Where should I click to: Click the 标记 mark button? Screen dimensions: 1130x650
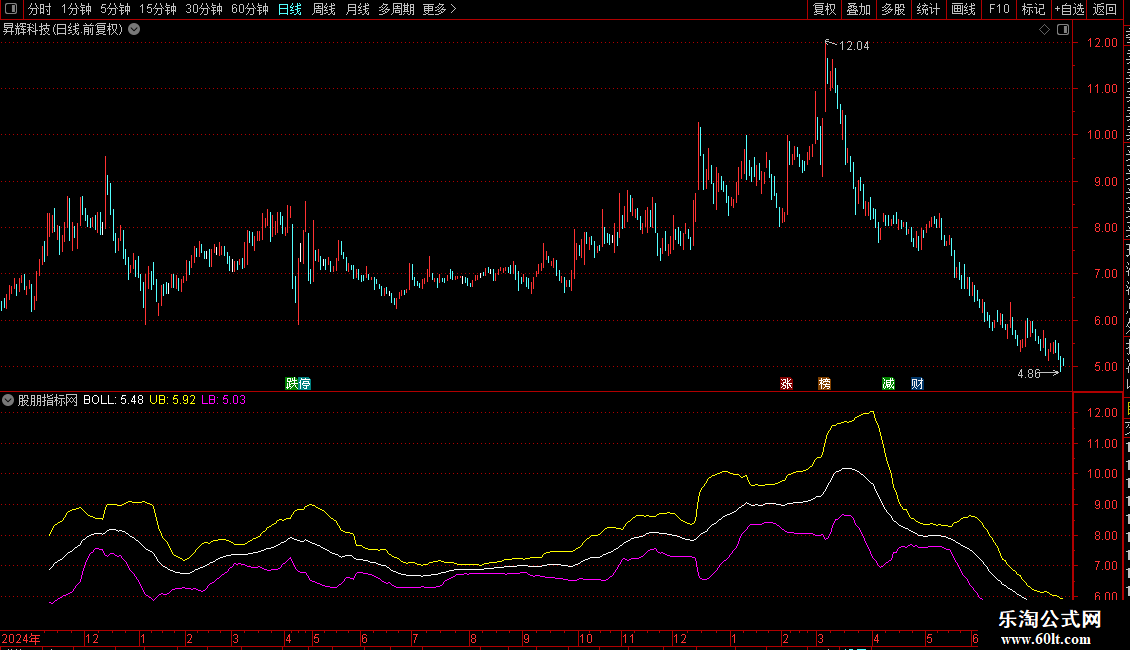coord(1033,9)
